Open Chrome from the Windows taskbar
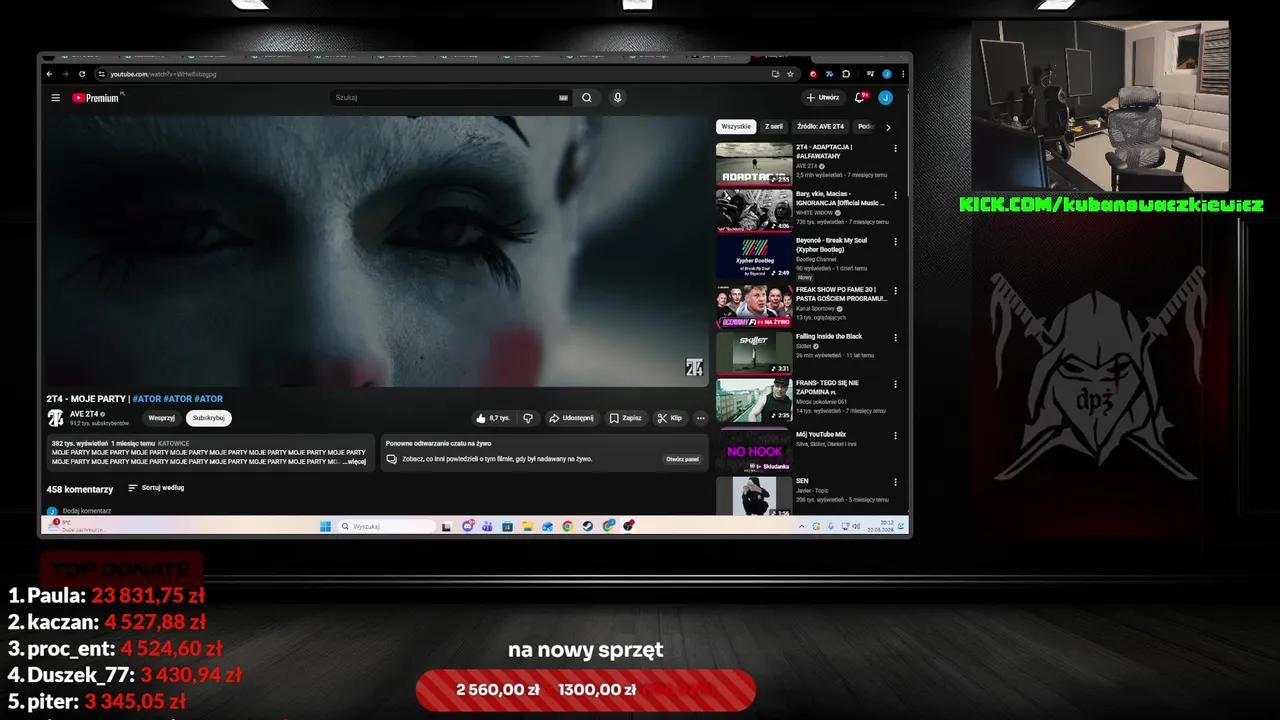Screen dimensions: 1280x720 coord(567,526)
